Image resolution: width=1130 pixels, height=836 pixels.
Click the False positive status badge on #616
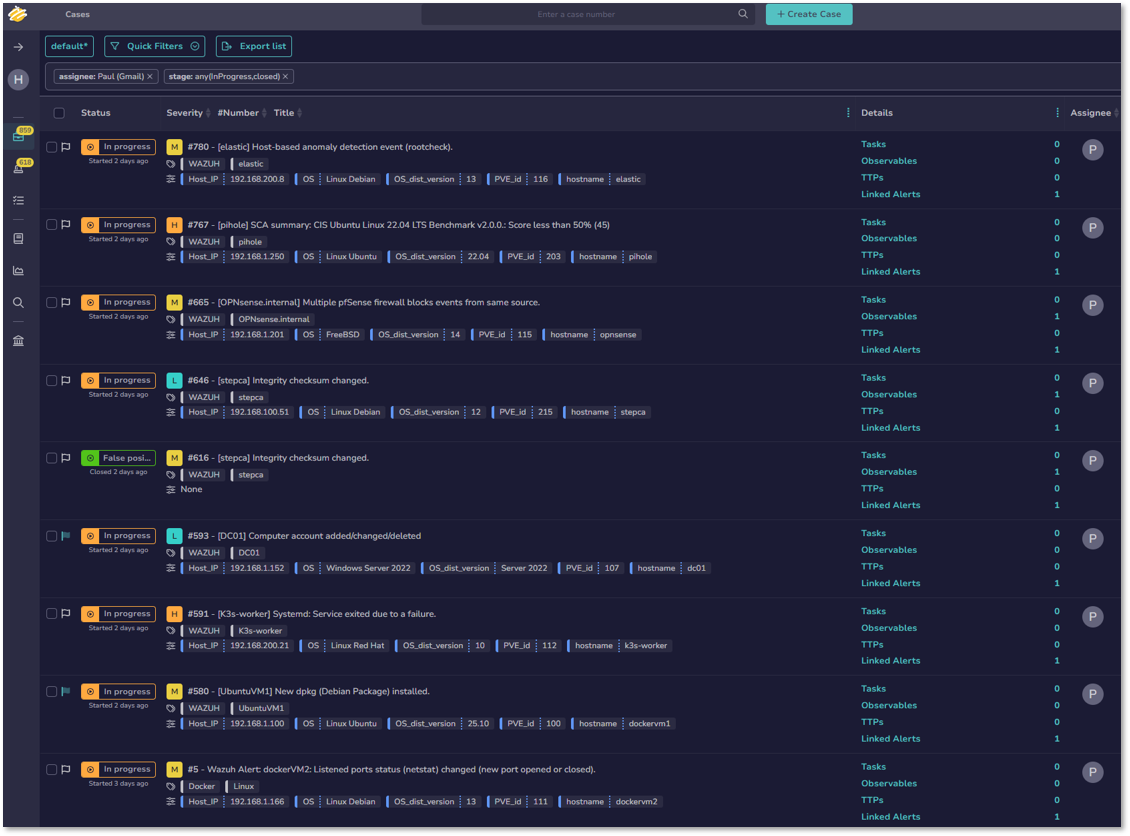[118, 458]
